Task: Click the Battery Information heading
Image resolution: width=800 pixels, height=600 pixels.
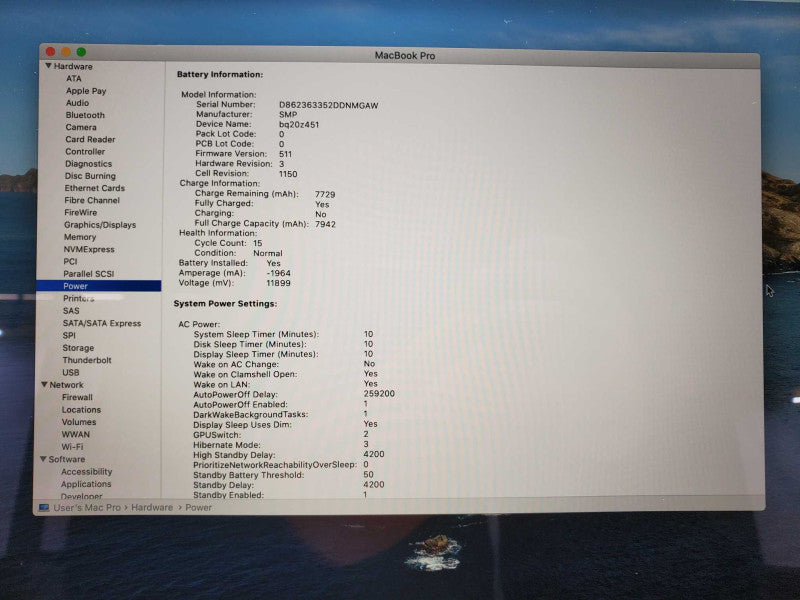Action: 219,74
